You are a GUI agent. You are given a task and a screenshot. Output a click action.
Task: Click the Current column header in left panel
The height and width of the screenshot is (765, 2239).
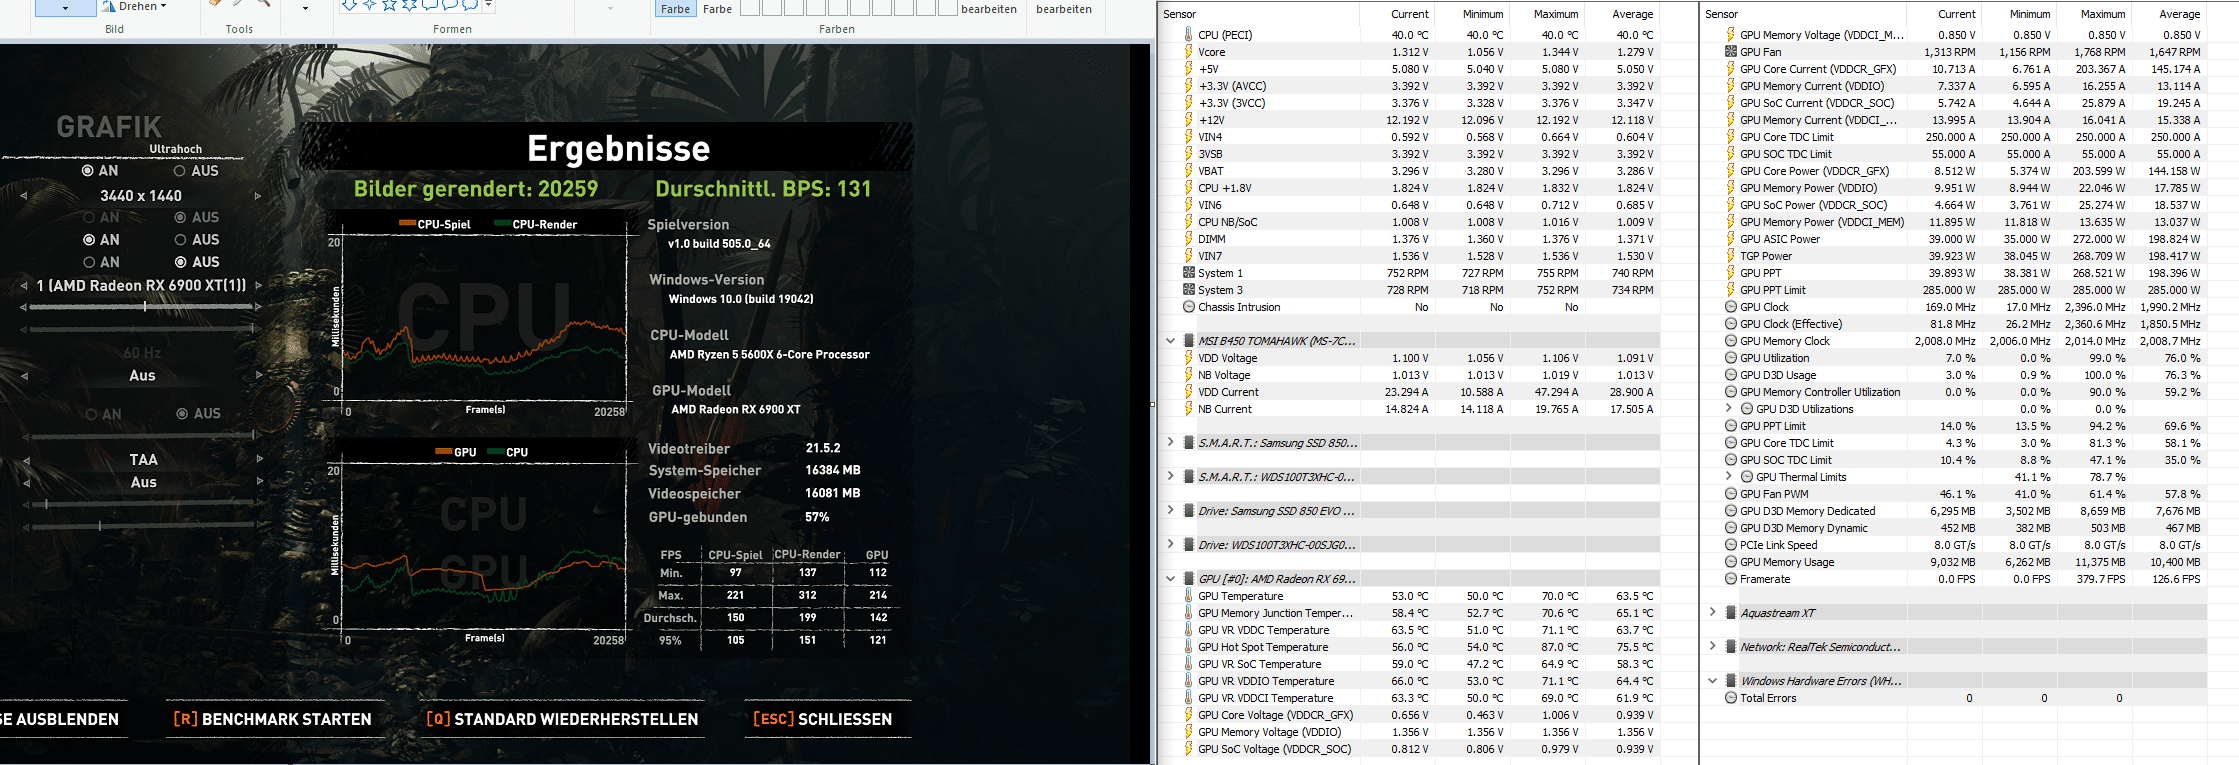(x=1409, y=14)
